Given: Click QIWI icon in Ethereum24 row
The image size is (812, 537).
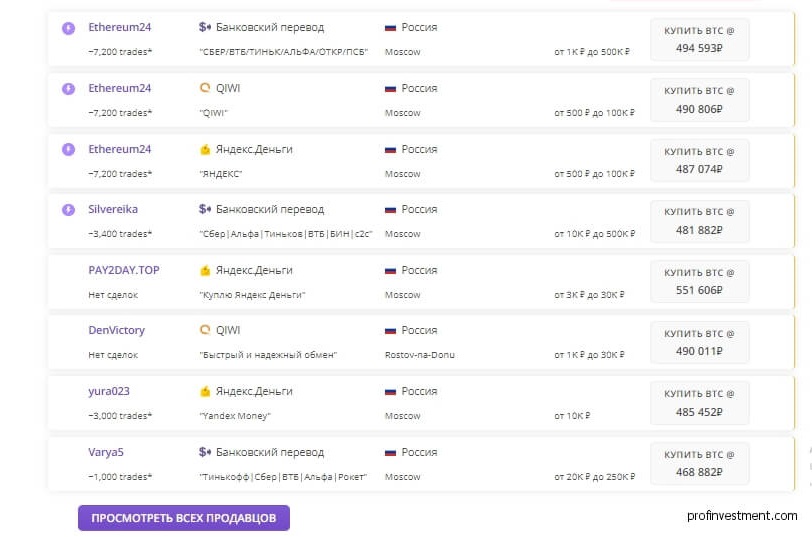Looking at the screenshot, I should coord(205,88).
